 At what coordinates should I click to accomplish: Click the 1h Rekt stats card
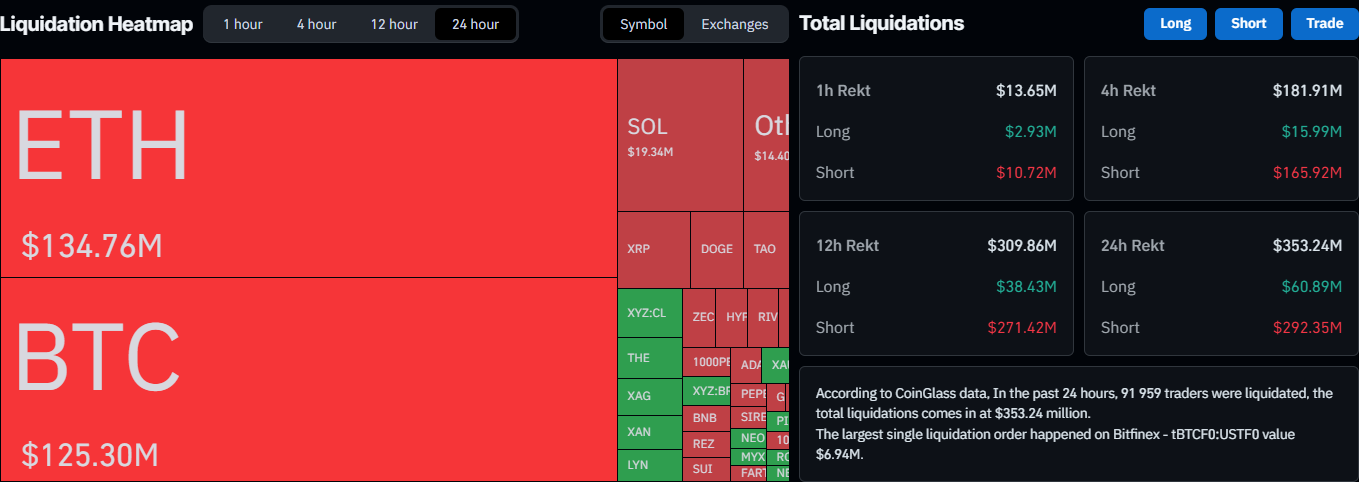coord(936,129)
